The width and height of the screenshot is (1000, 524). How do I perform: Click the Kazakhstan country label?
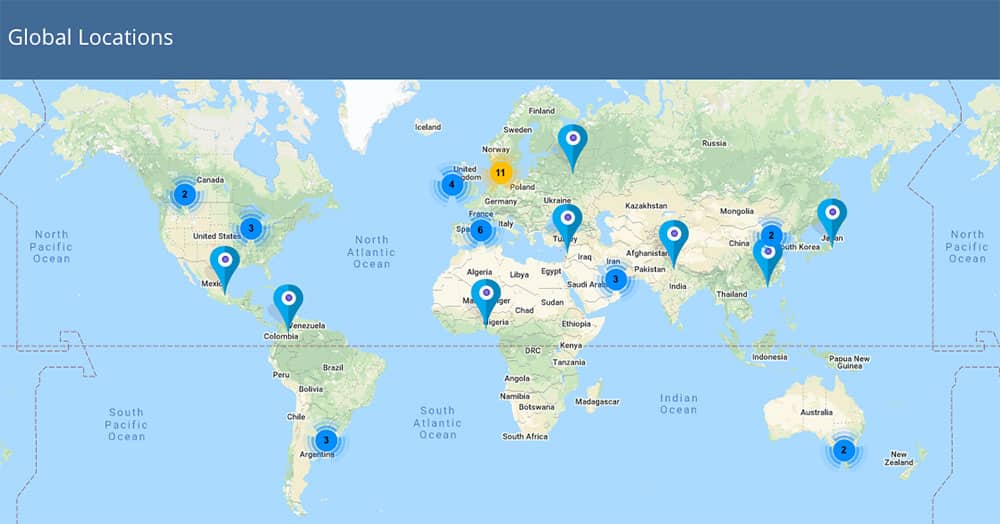click(646, 206)
